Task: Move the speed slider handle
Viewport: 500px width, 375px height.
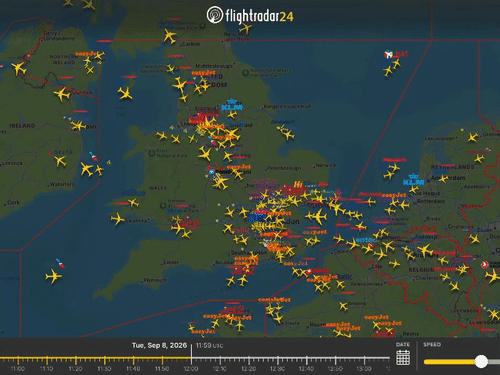Action: 481,362
